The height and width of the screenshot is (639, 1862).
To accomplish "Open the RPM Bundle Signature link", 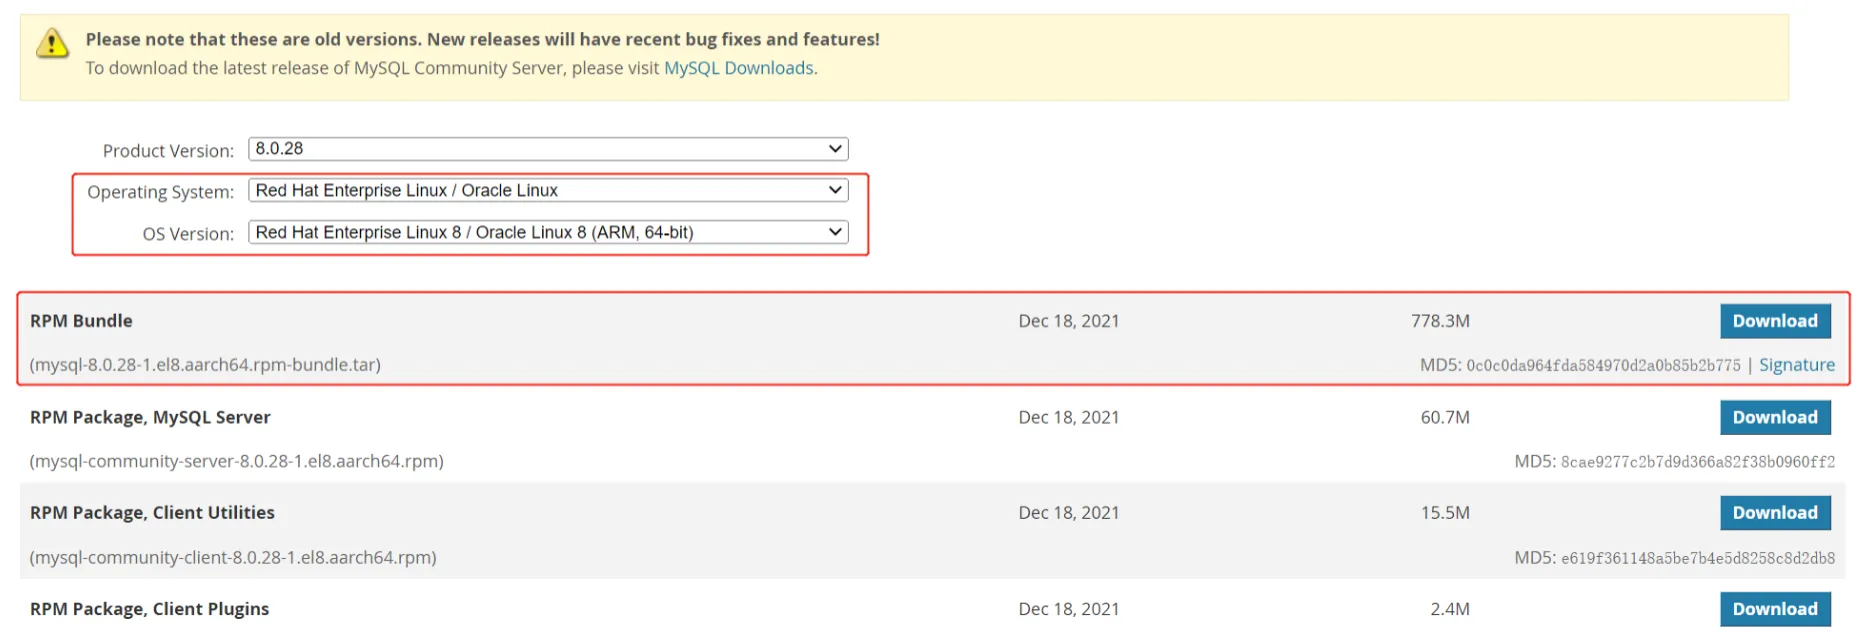I will (x=1796, y=365).
